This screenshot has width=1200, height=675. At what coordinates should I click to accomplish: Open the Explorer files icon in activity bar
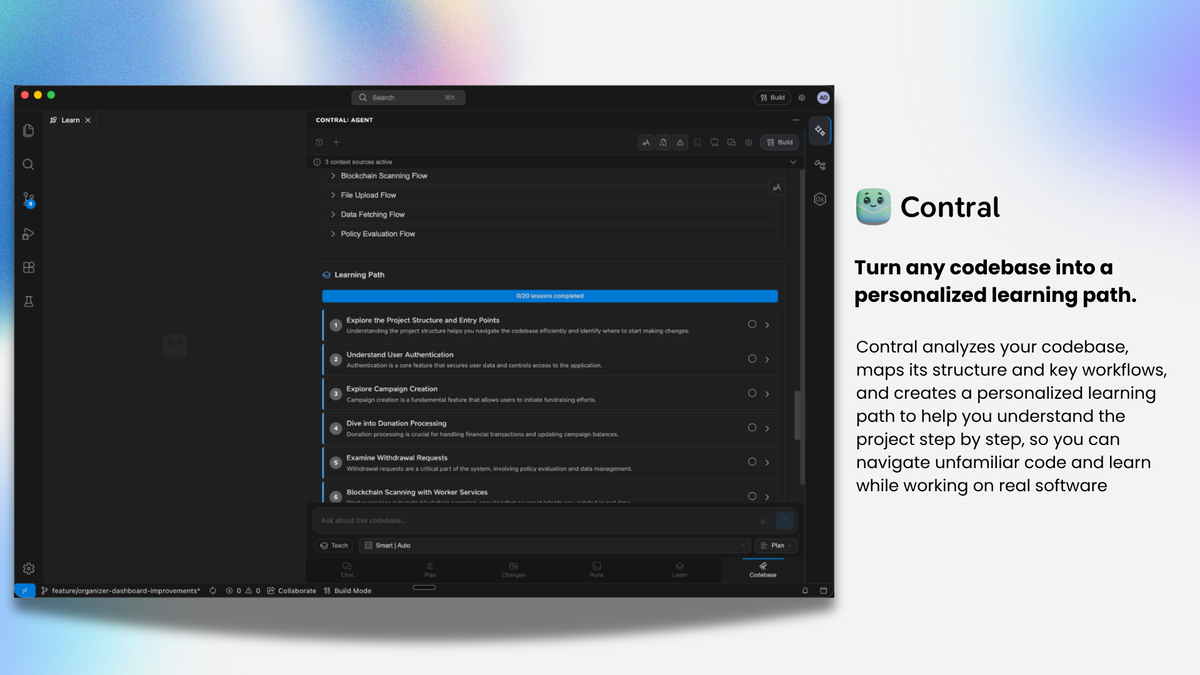(x=28, y=131)
